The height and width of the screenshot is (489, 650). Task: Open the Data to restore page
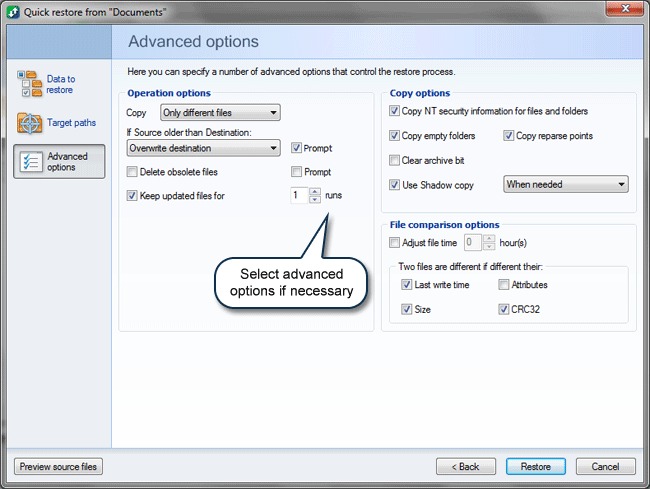[61, 84]
